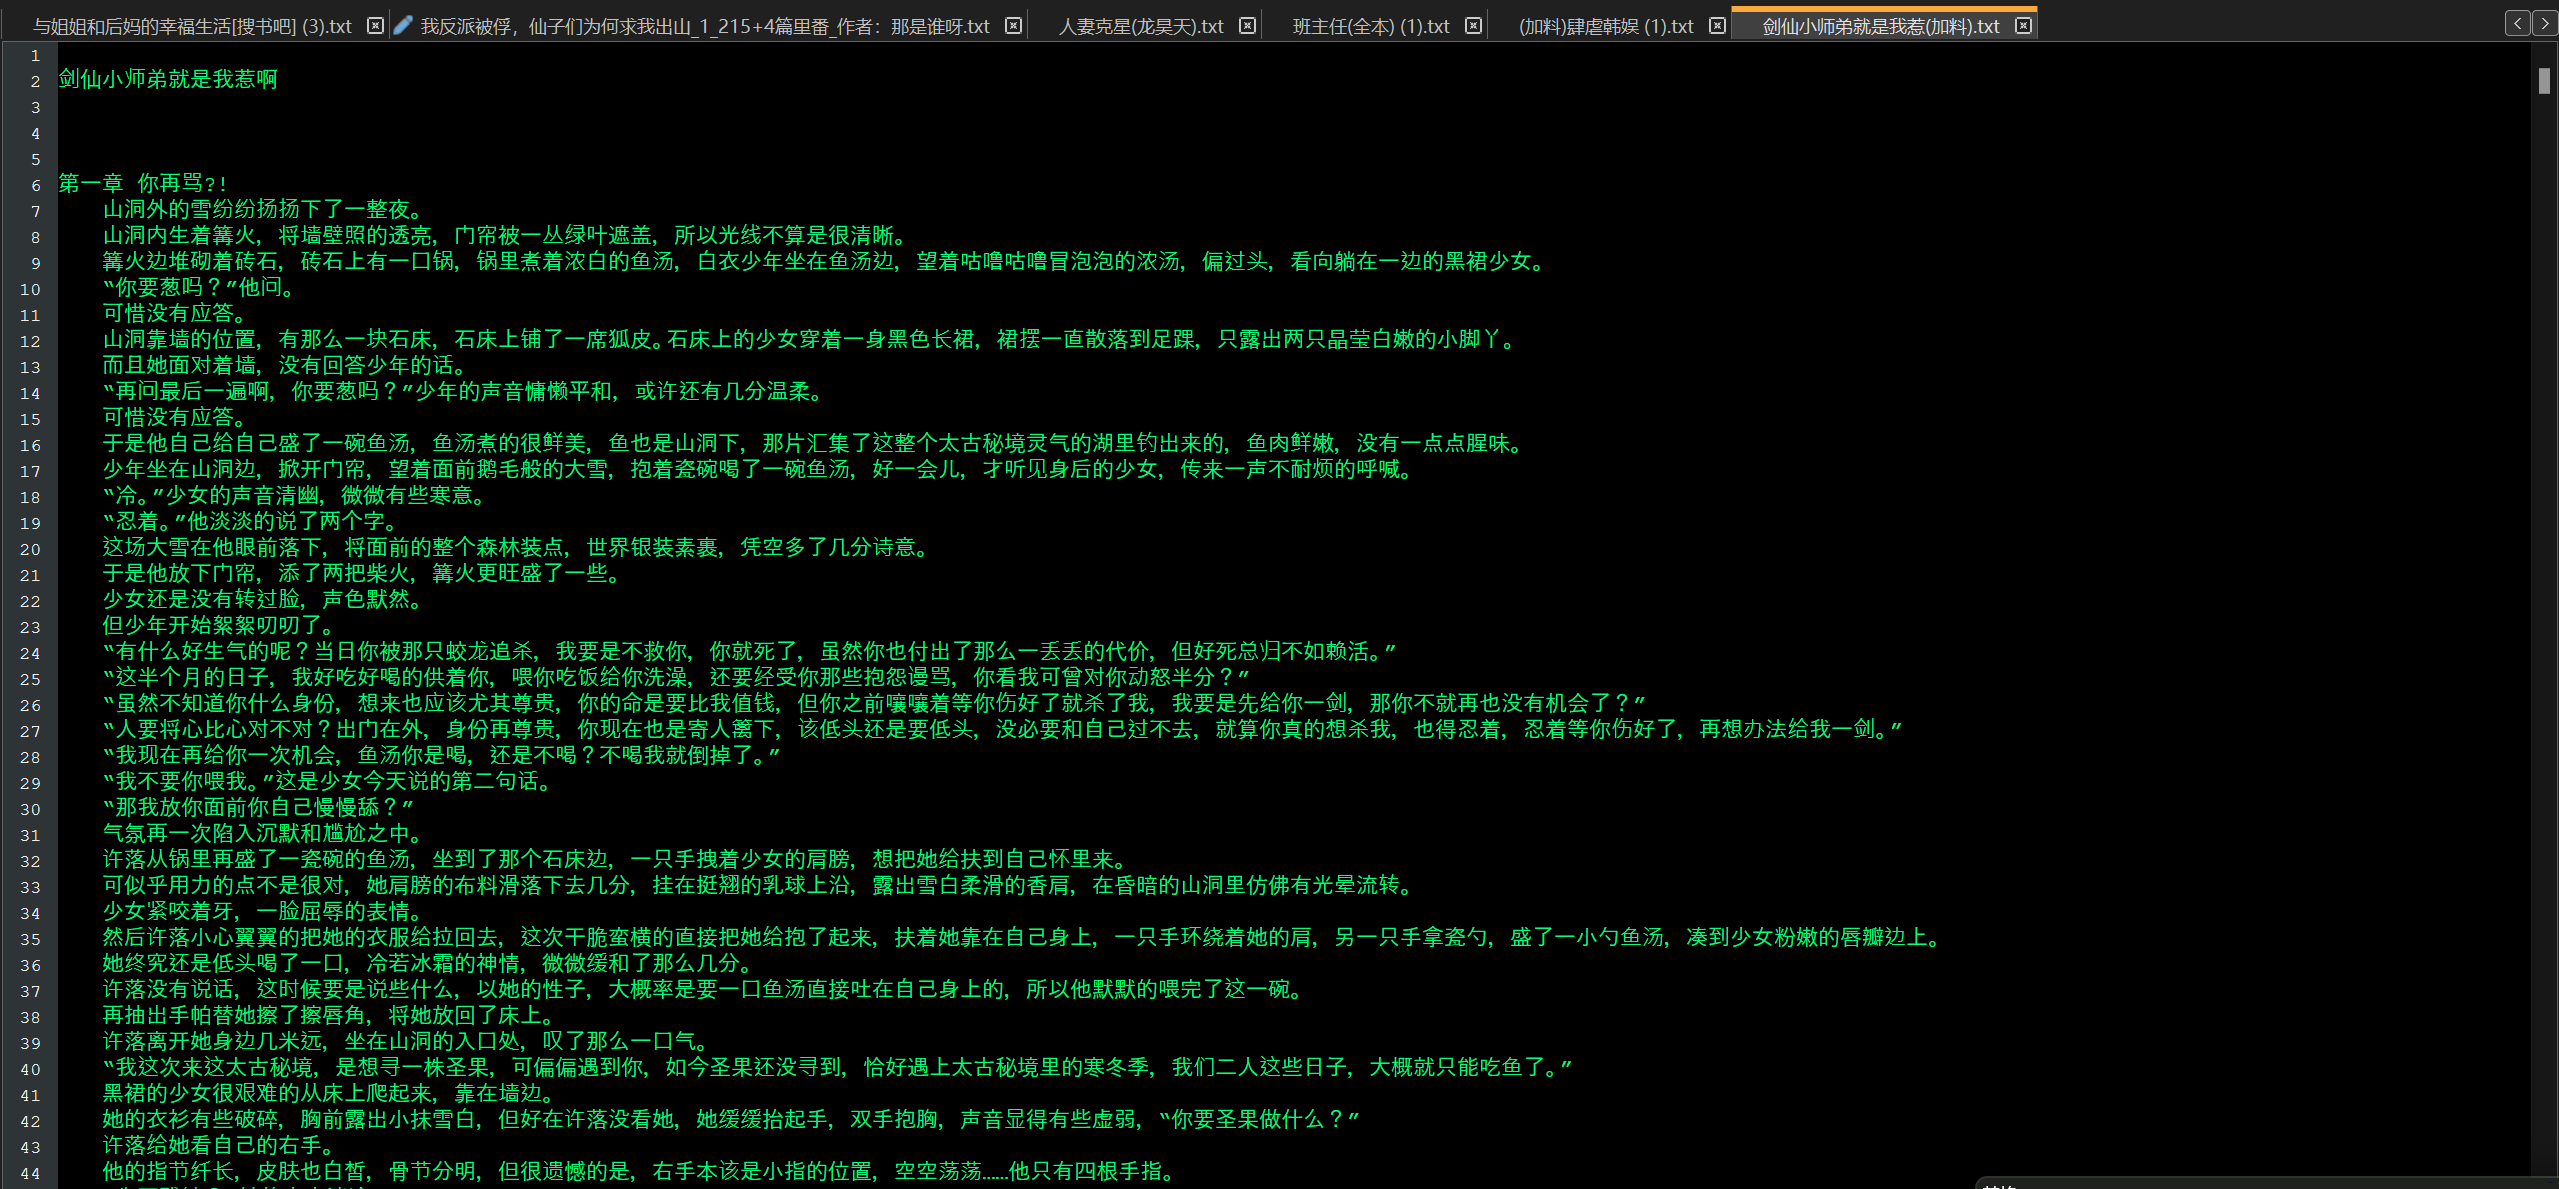The image size is (2559, 1189).
Task: Close the active 剑仙小师弟 tab
Action: 2023,26
